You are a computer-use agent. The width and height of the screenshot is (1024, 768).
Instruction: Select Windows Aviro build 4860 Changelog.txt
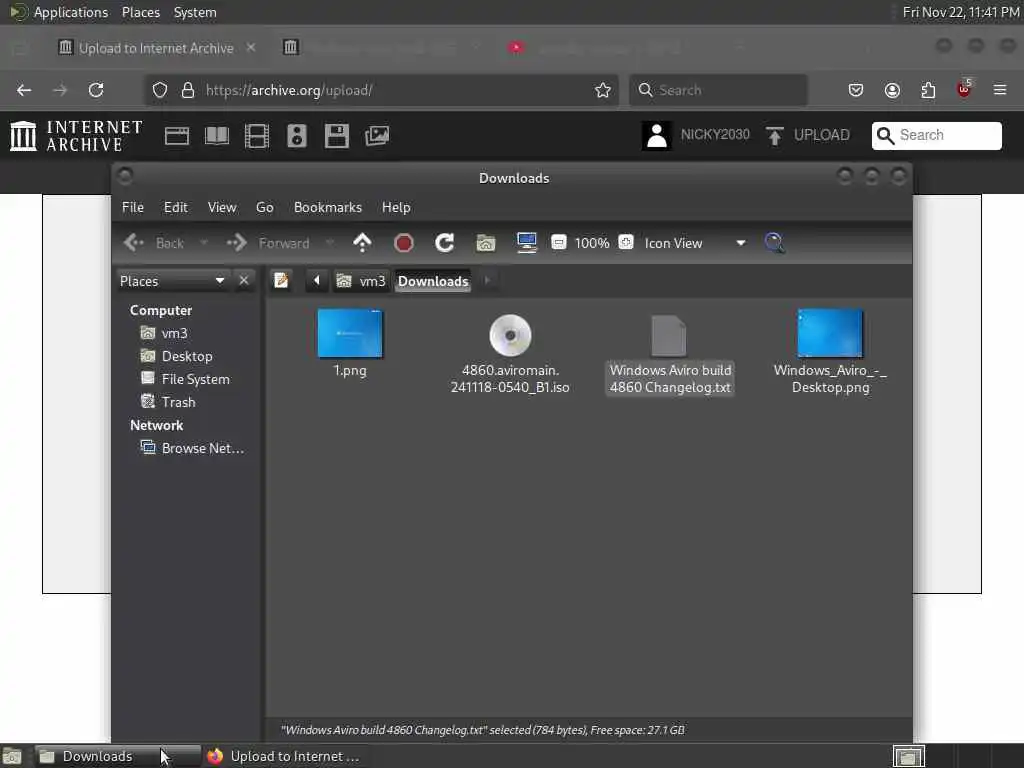click(670, 355)
